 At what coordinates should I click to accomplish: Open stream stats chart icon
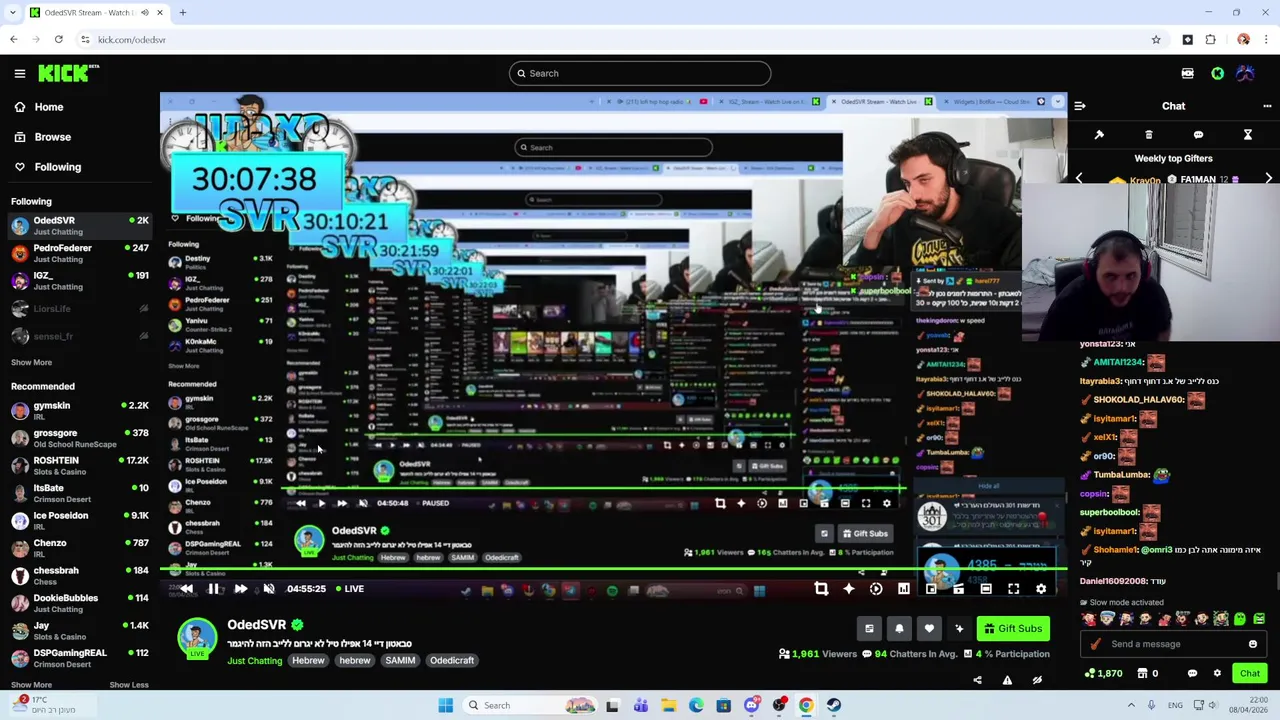pos(903,589)
